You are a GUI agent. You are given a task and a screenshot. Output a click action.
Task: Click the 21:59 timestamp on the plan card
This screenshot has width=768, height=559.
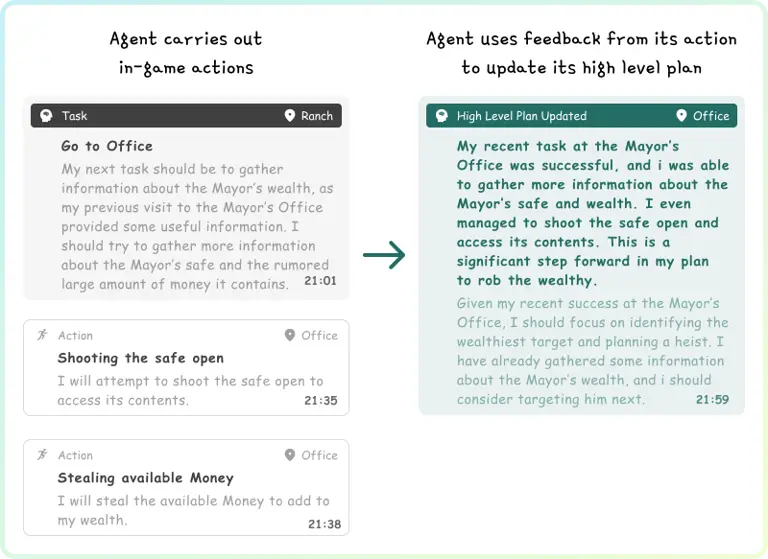point(712,400)
